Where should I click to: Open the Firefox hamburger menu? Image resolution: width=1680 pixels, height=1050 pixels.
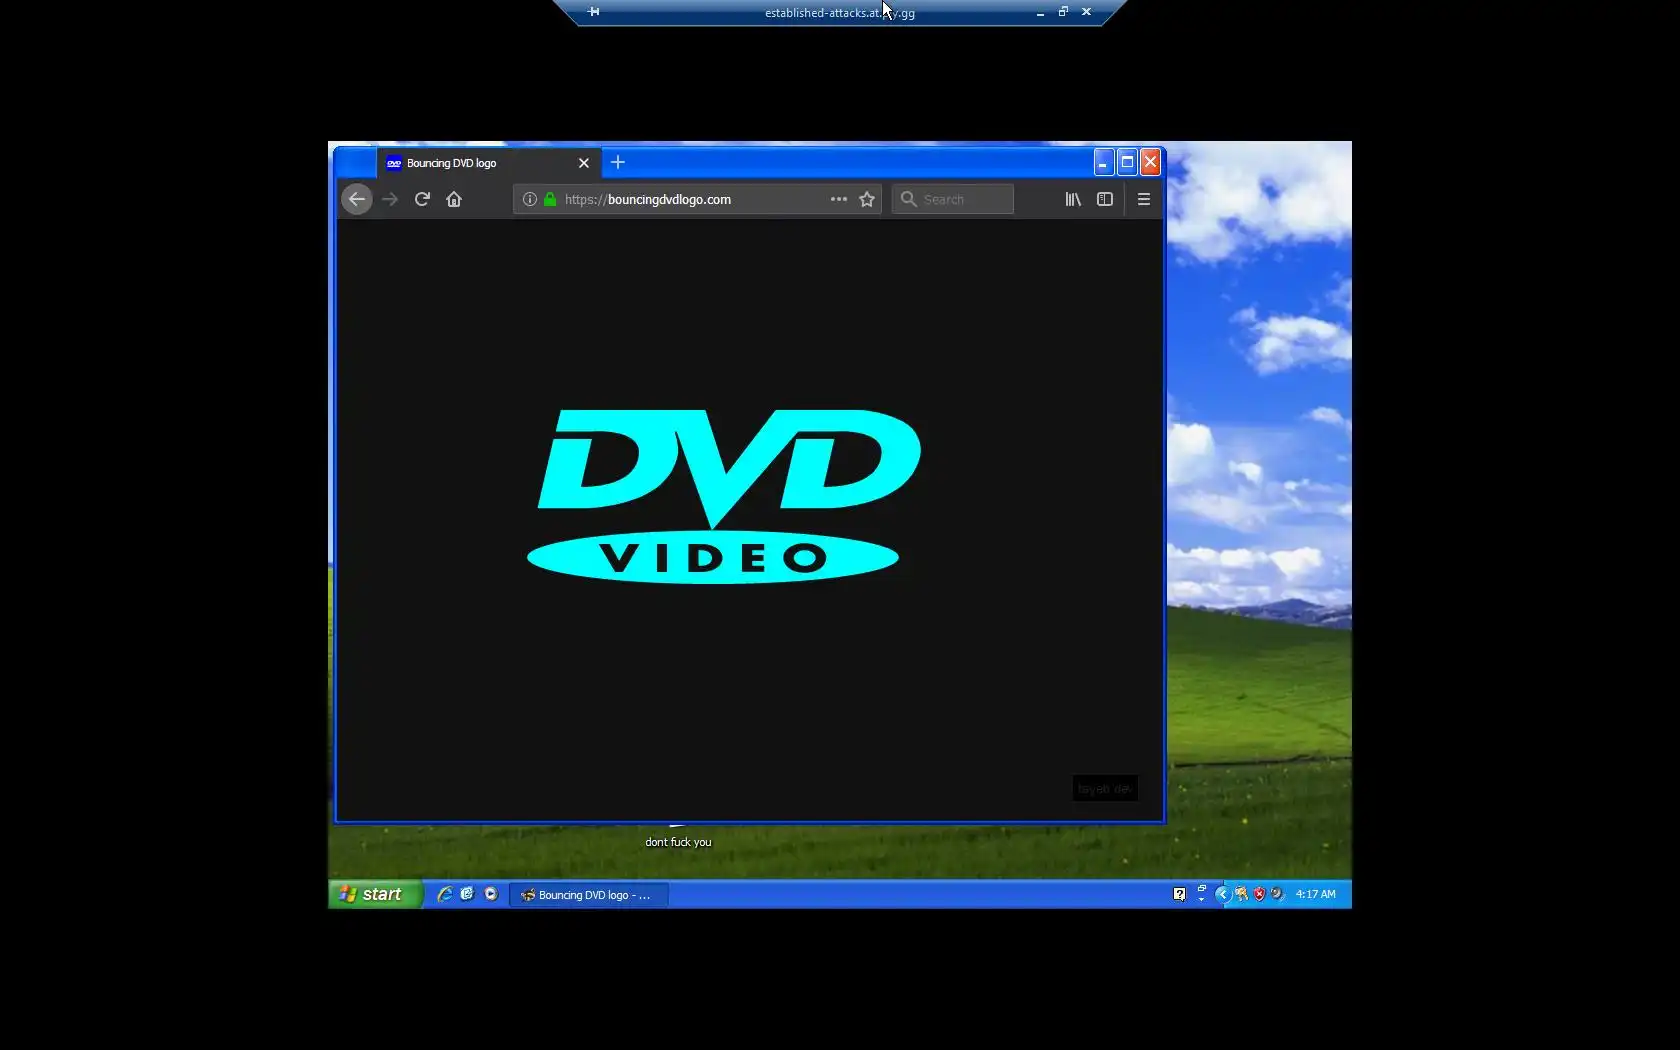1144,199
